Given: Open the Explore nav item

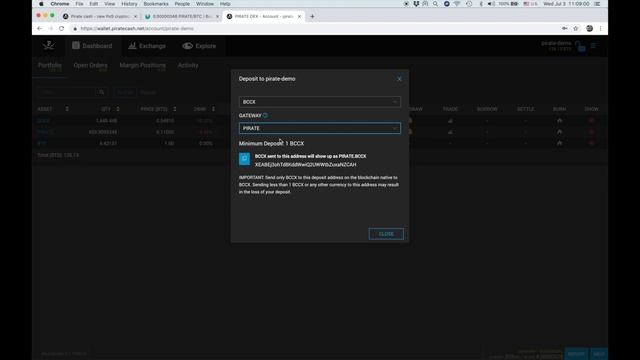Looking at the screenshot, I should tap(199, 46).
